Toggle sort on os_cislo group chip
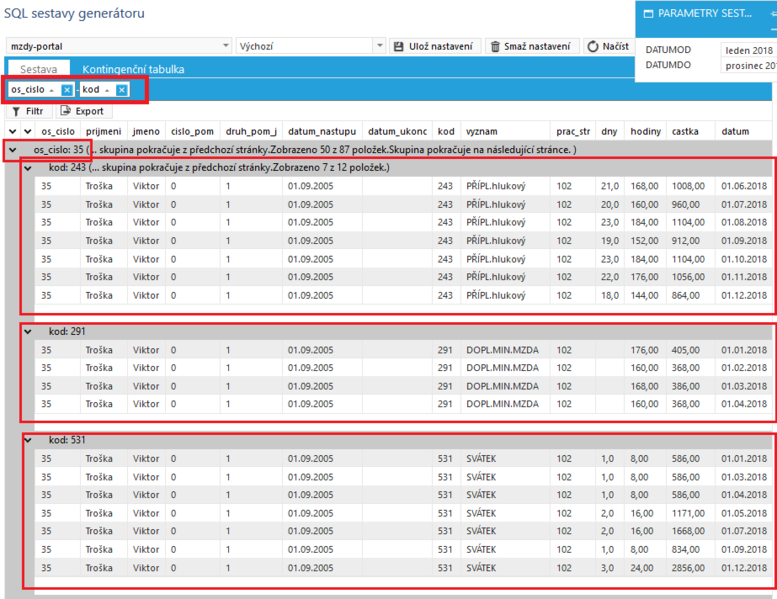 52,90
